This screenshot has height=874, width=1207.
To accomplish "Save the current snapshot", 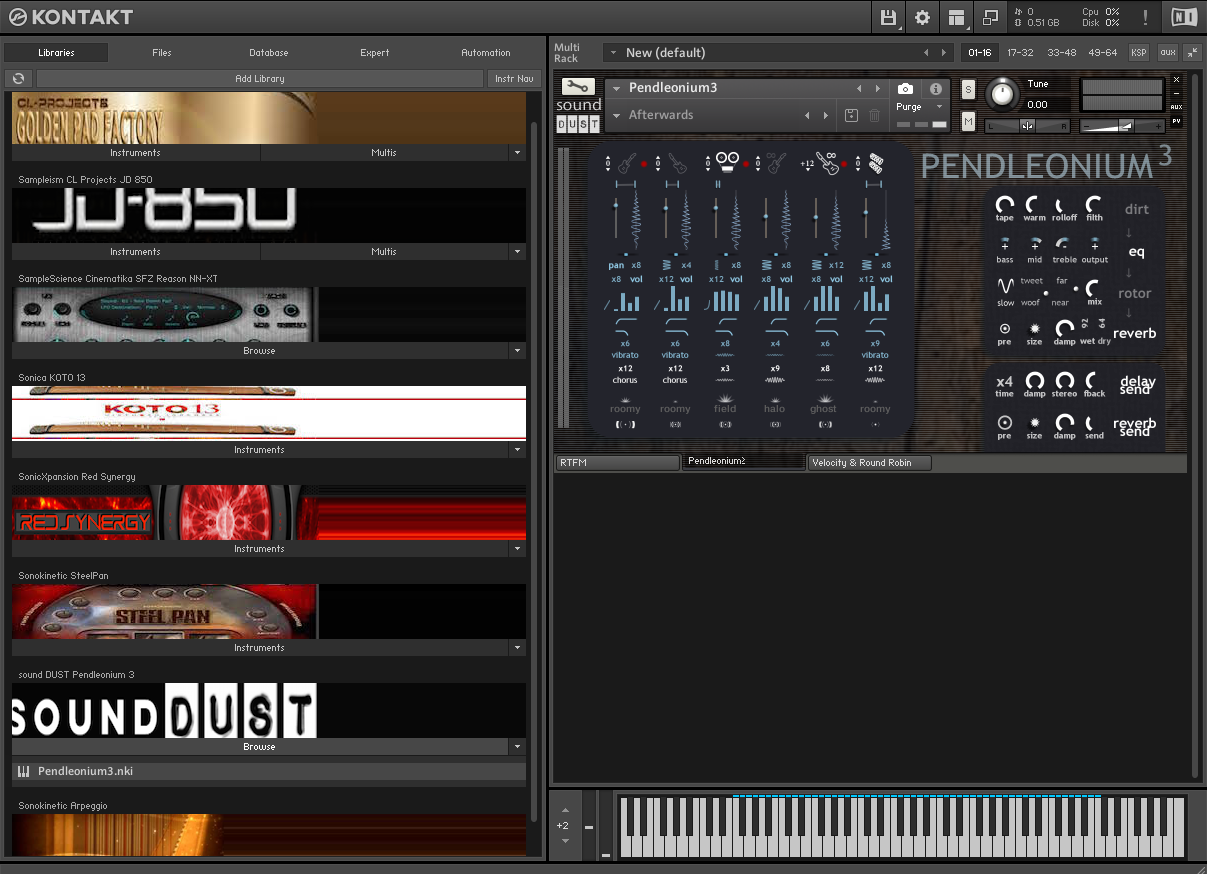I will [851, 116].
